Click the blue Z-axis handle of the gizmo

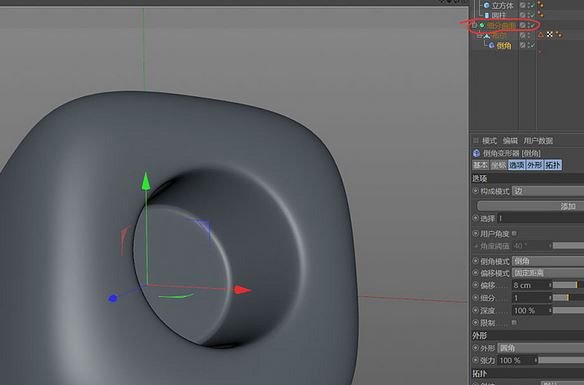coord(112,298)
